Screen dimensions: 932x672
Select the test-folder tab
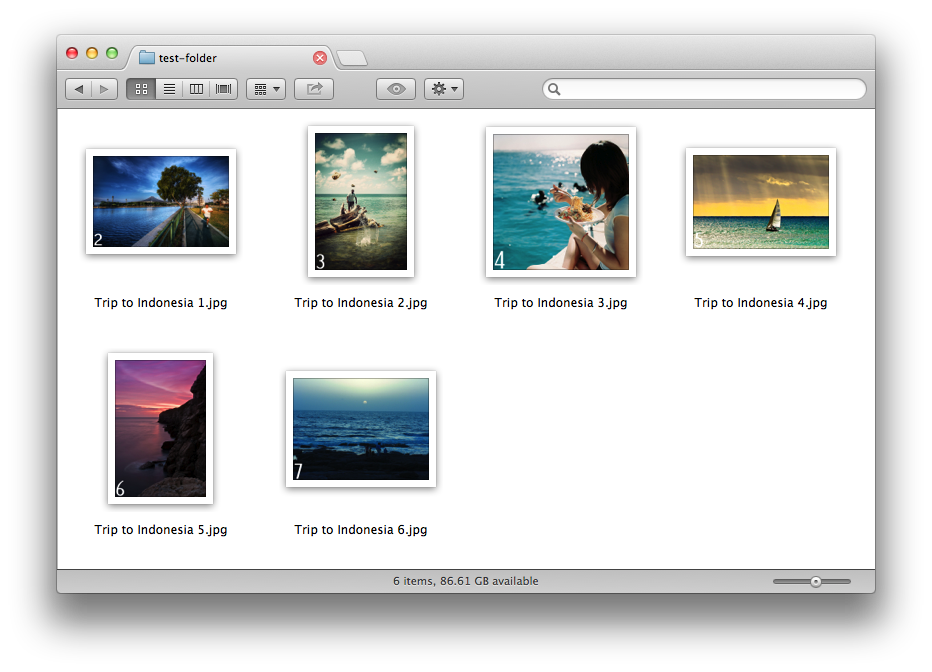tap(232, 58)
